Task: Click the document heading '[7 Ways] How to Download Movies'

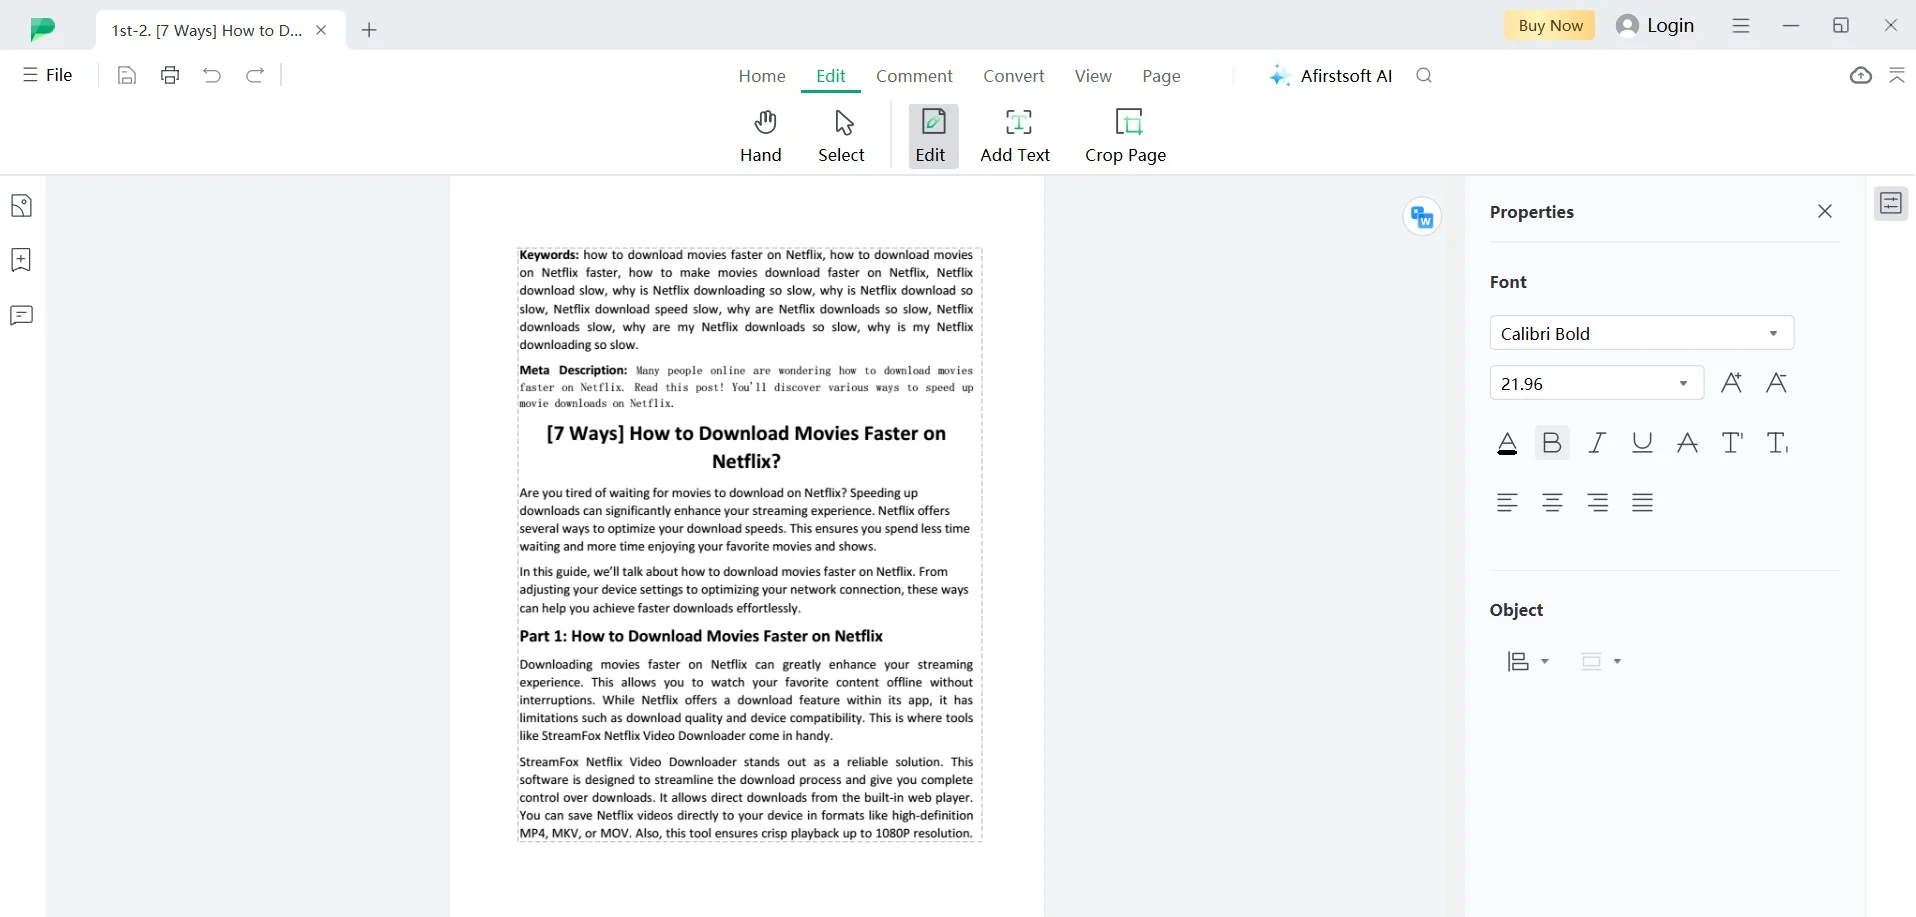Action: 746,447
